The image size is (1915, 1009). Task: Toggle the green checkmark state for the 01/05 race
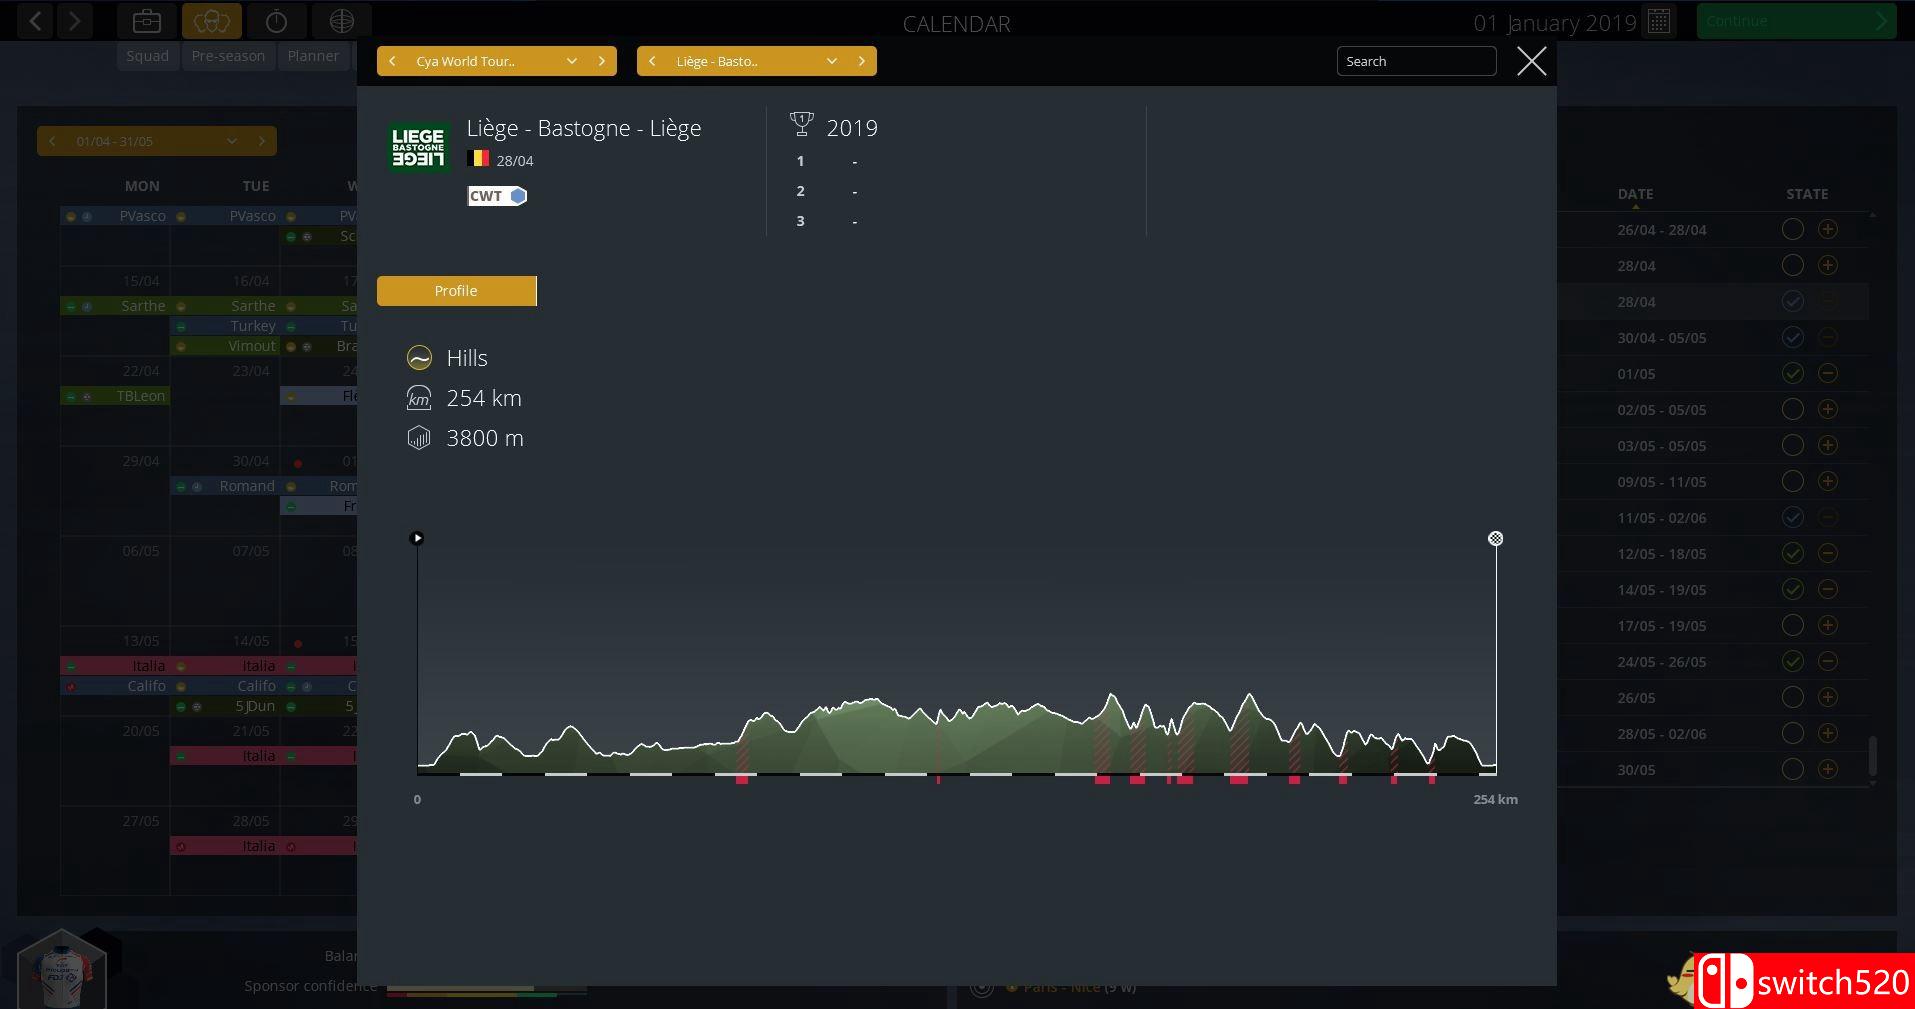coord(1792,373)
